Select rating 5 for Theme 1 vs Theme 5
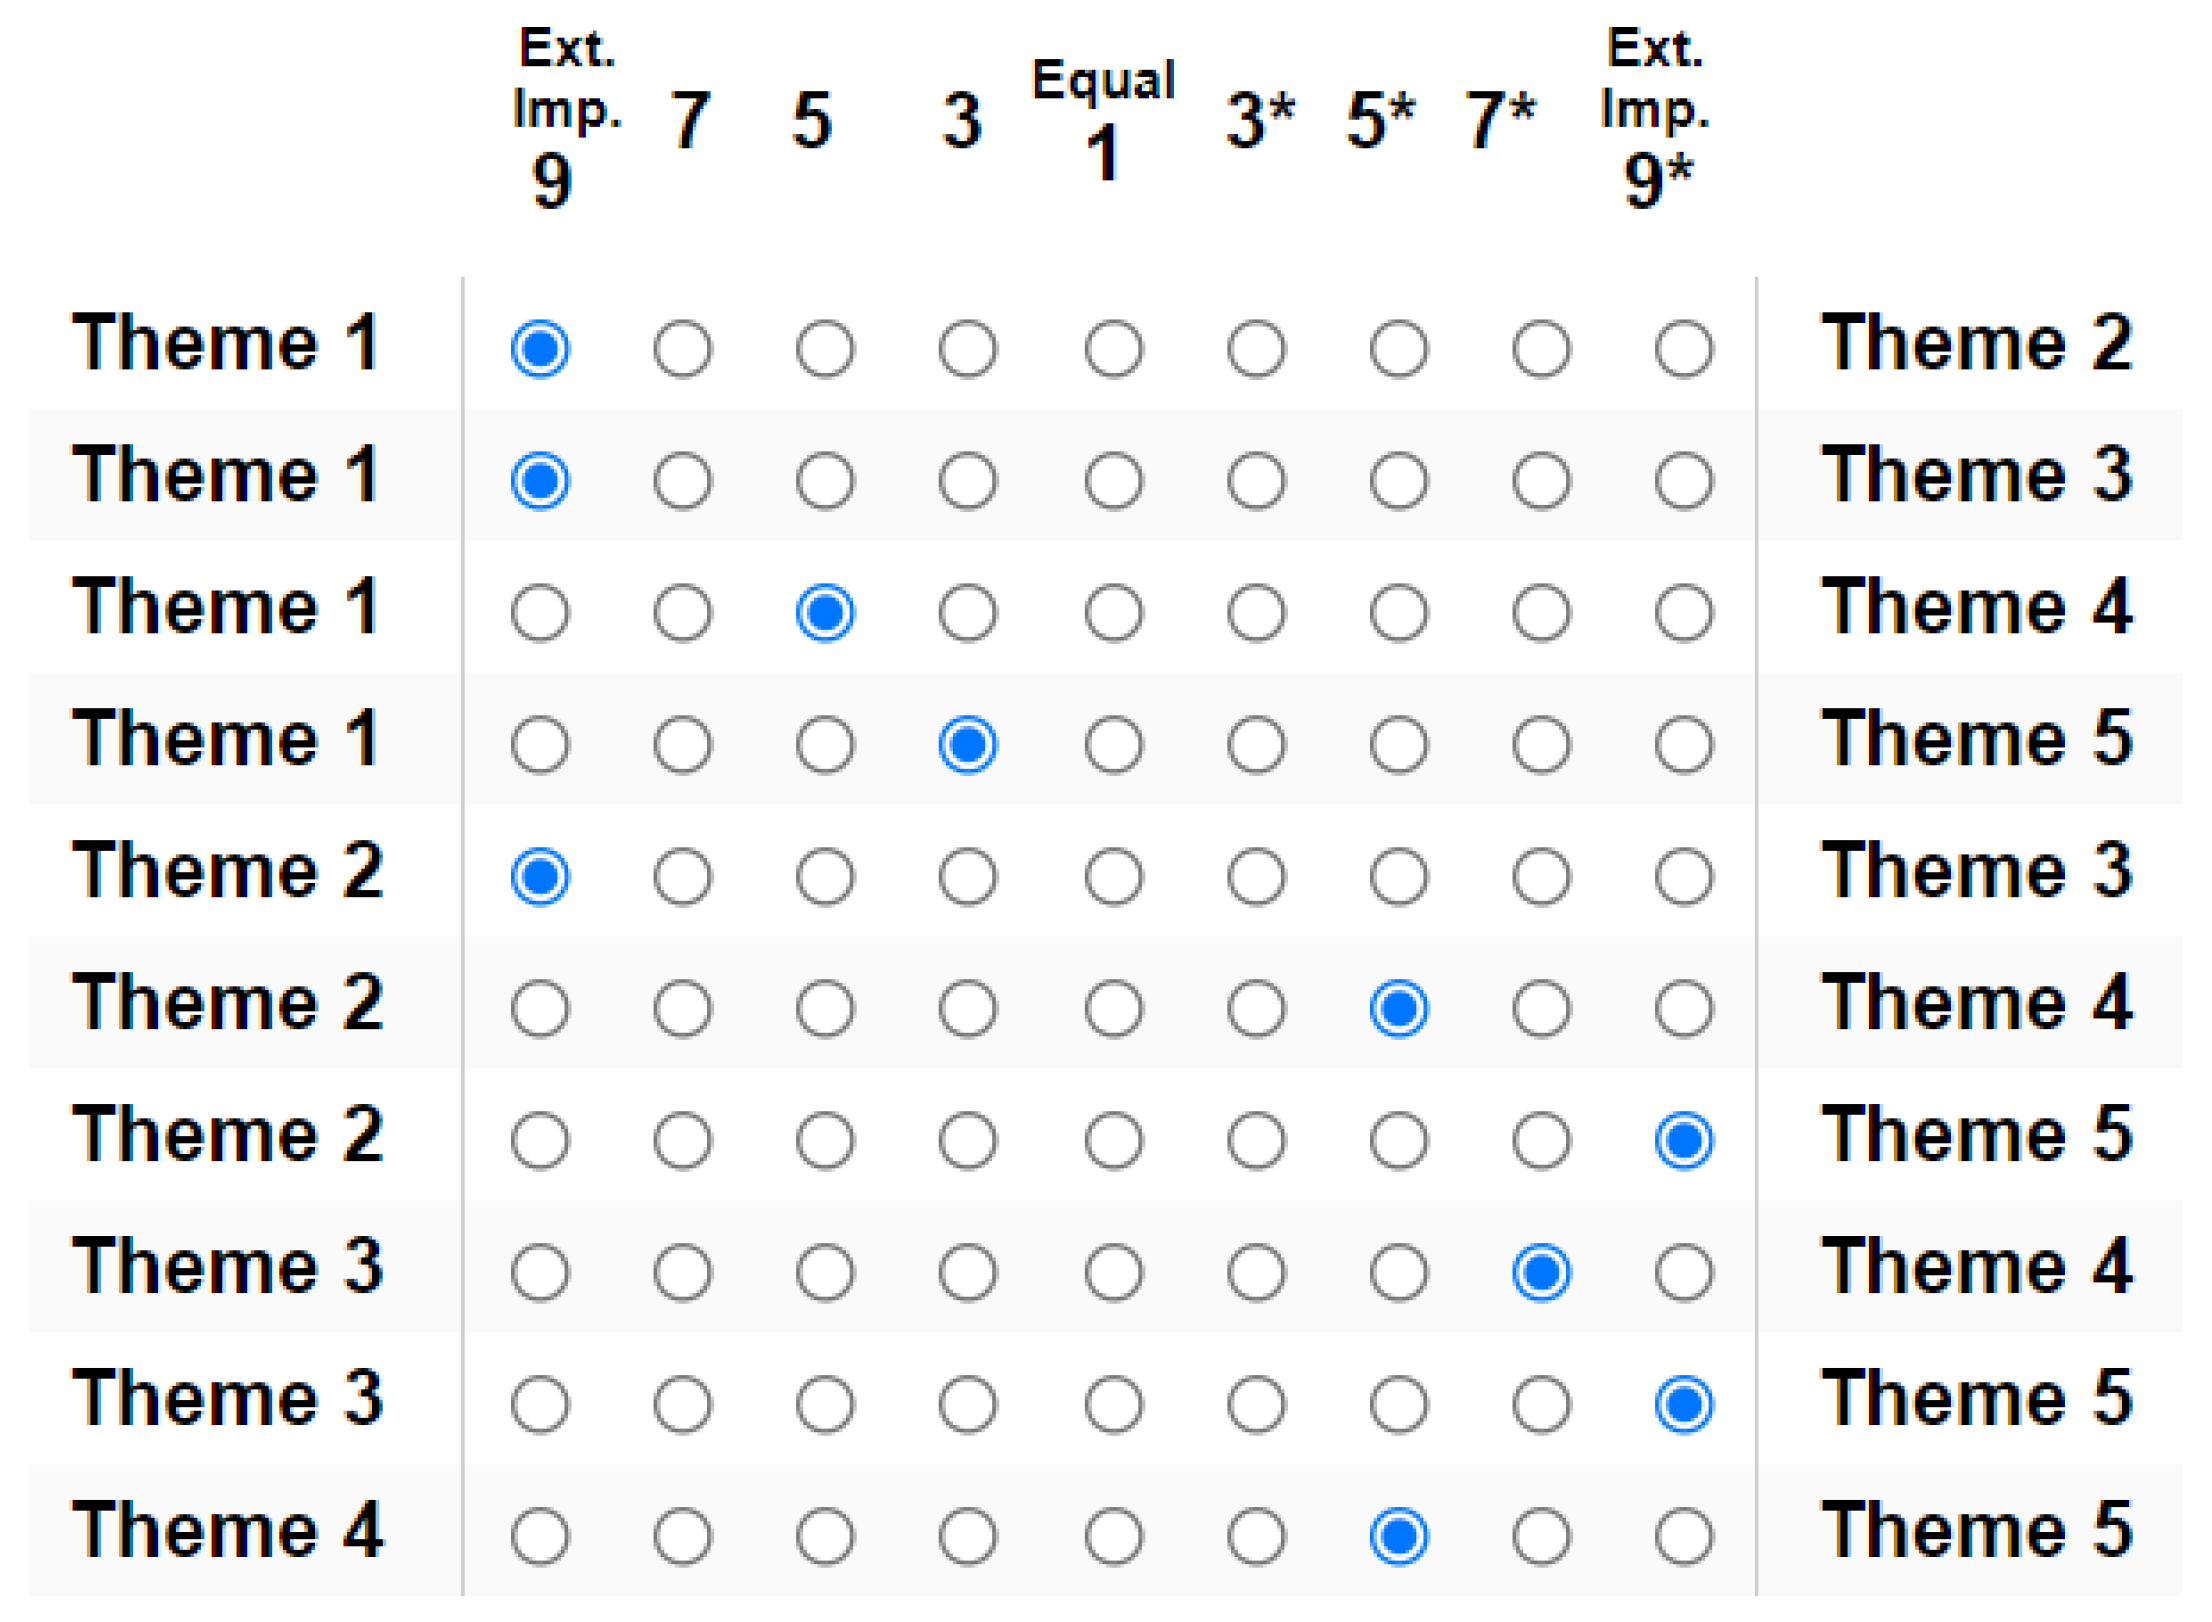2212x1622 pixels. click(x=825, y=745)
